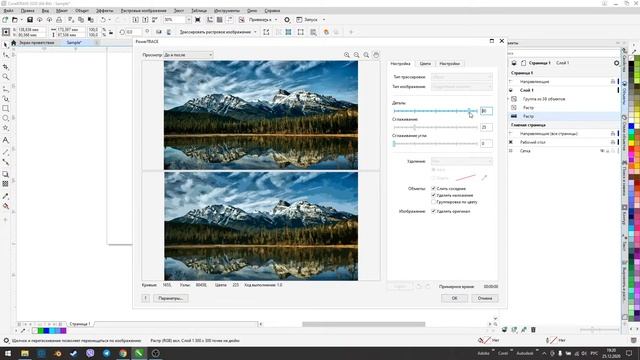This screenshot has width=640, height=360.
Task: Toggle the Удалить оригинал checkbox
Action: click(433, 211)
